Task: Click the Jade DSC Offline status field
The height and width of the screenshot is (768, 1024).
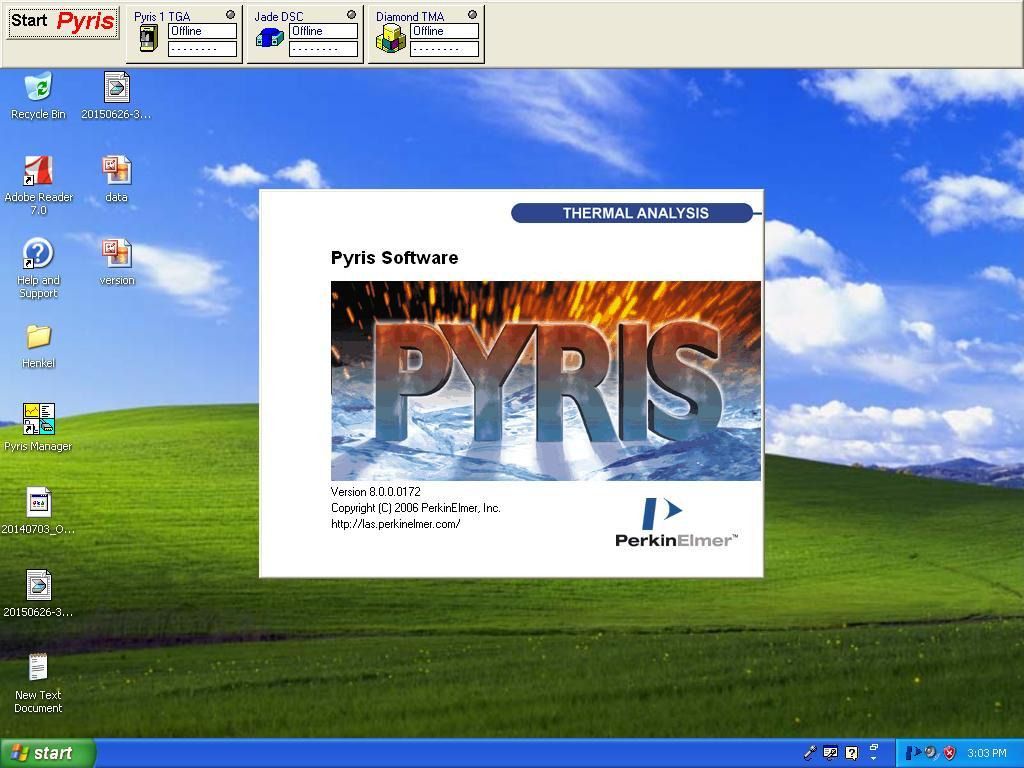Action: (323, 31)
